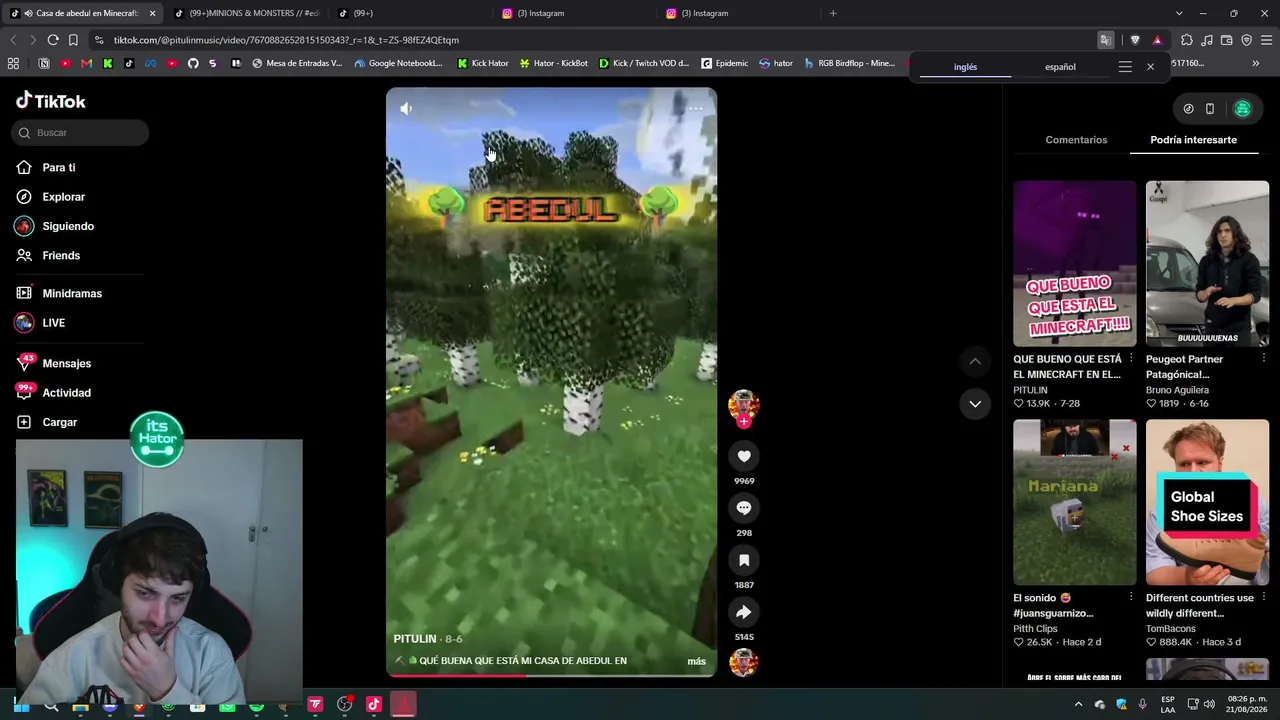
Task: Visit PITULIN from the suggested video
Action: tap(1030, 390)
